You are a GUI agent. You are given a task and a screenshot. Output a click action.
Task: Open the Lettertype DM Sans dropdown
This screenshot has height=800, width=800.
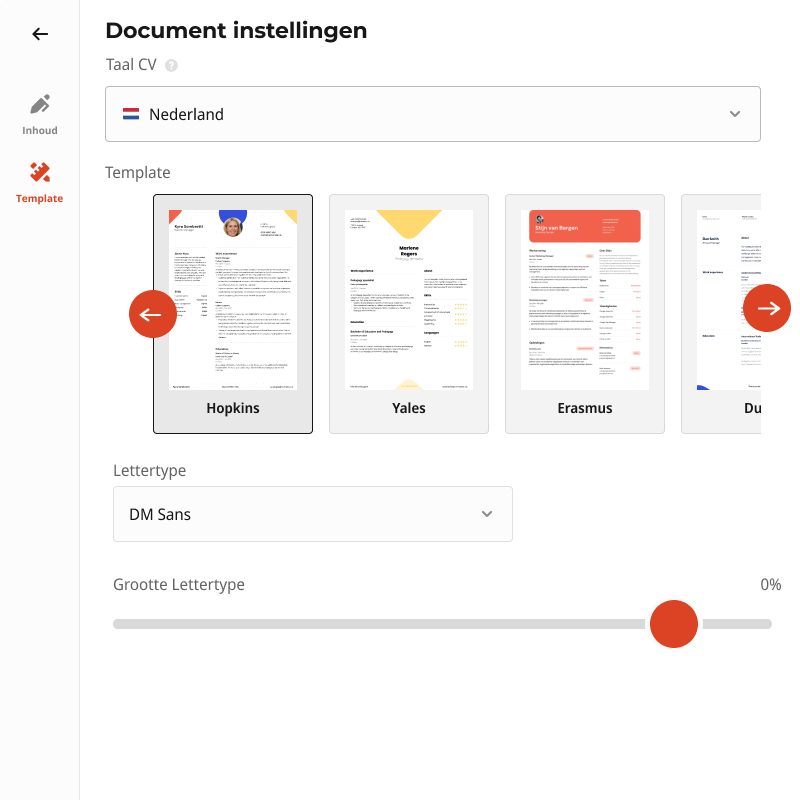click(x=312, y=514)
